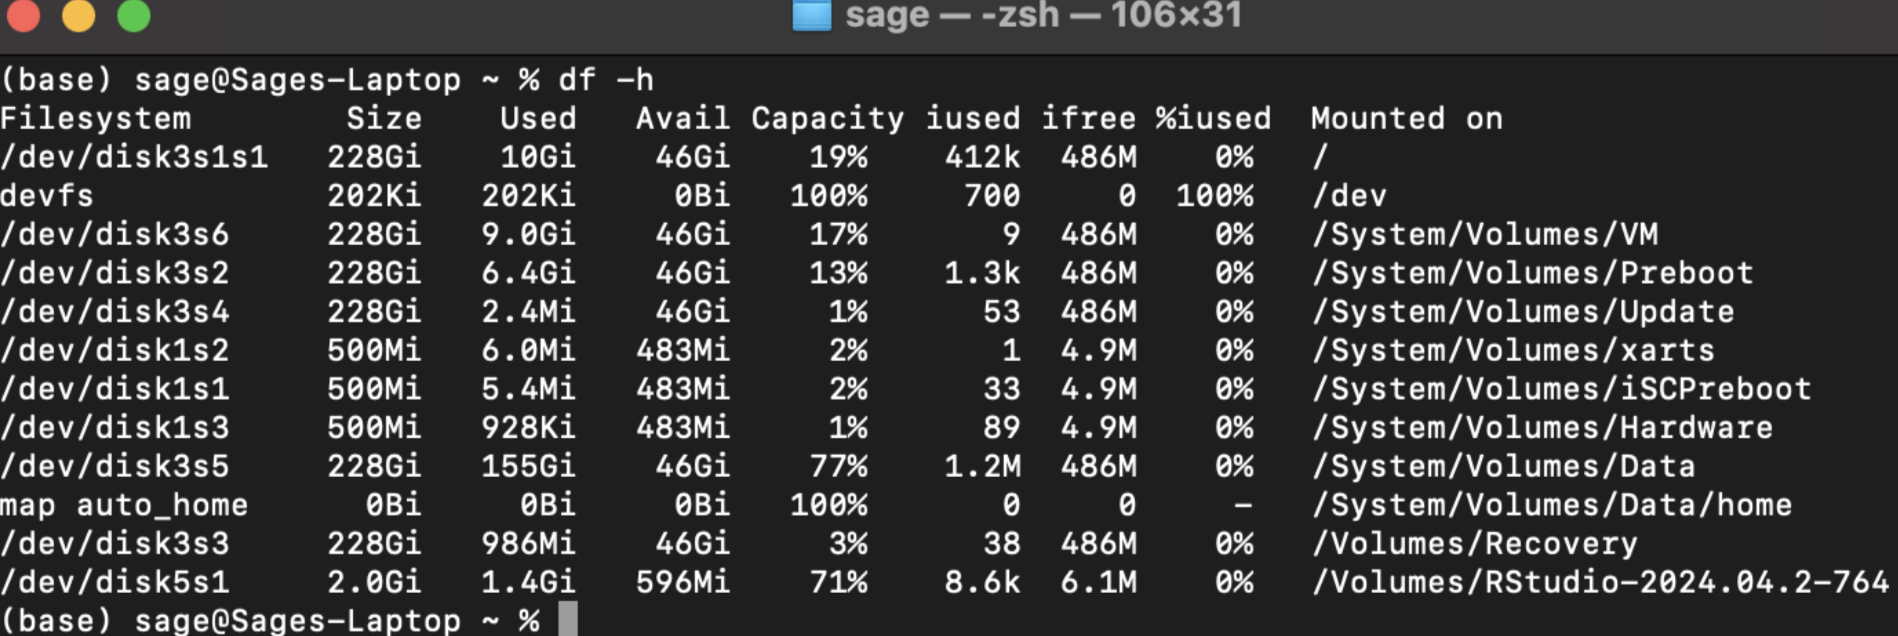Click the '155Gi' used value

point(528,466)
